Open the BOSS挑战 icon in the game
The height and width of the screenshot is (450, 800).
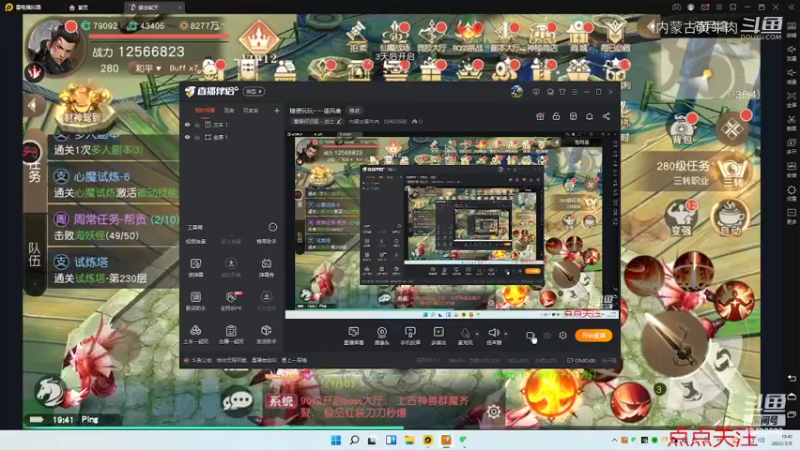pos(468,36)
